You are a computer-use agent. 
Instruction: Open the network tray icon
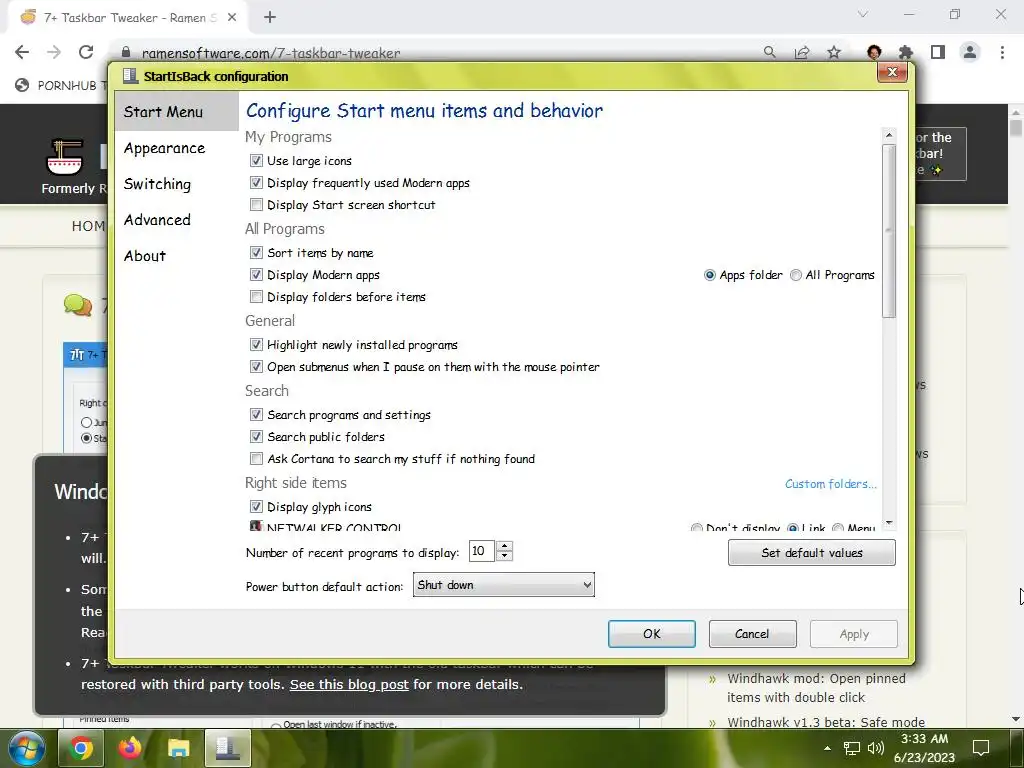click(852, 748)
